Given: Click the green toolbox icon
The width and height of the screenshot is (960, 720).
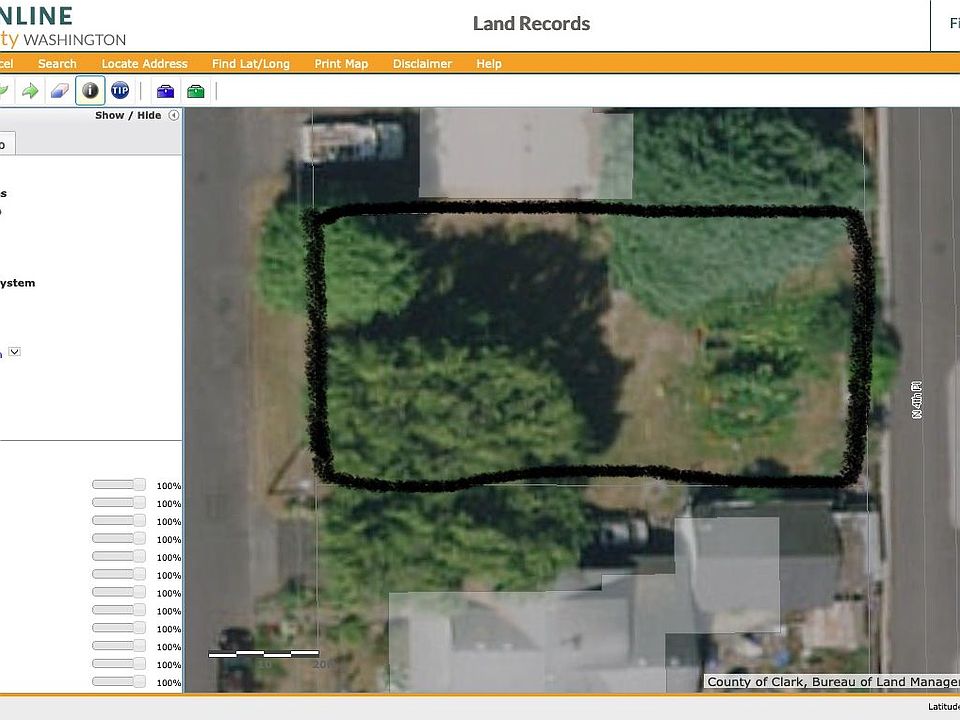Looking at the screenshot, I should pyautogui.click(x=195, y=91).
